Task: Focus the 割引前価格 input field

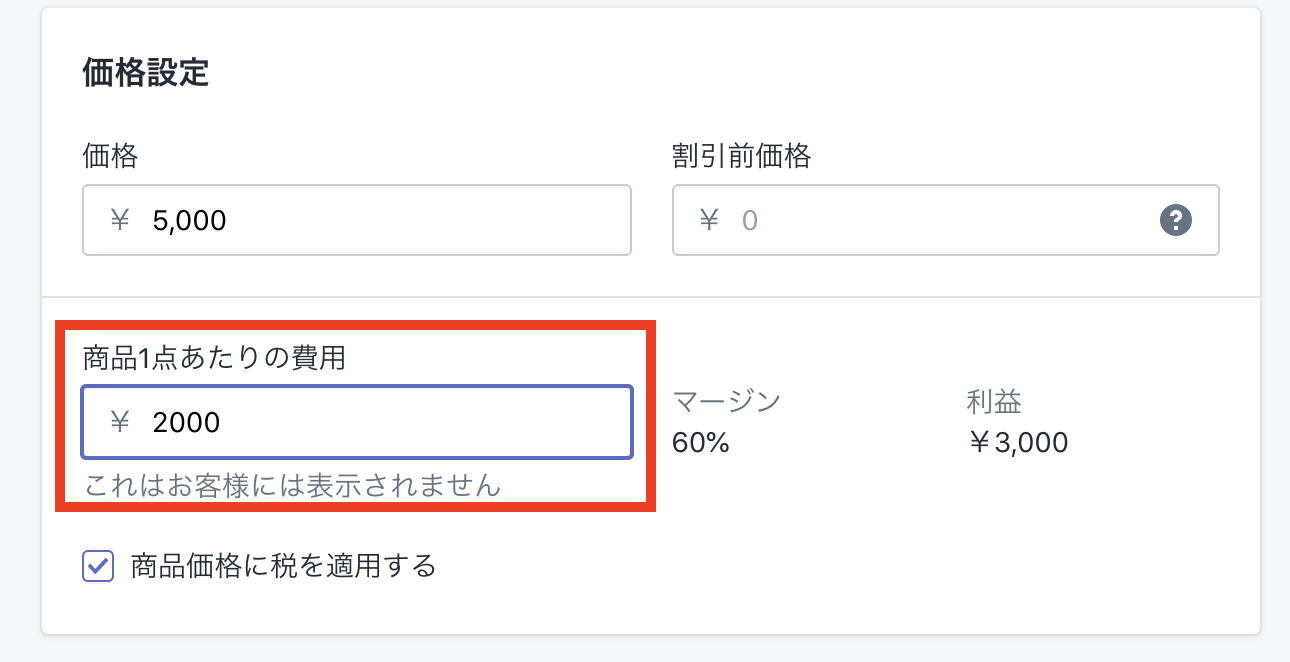Action: (940, 220)
